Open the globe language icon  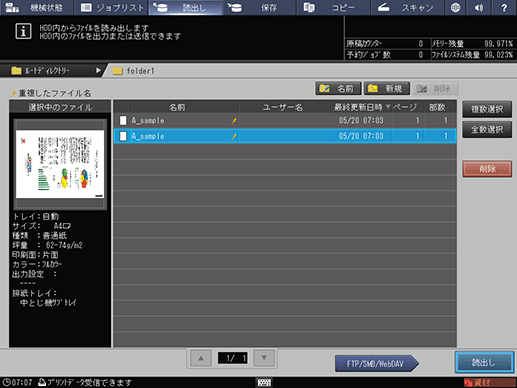[455, 7]
